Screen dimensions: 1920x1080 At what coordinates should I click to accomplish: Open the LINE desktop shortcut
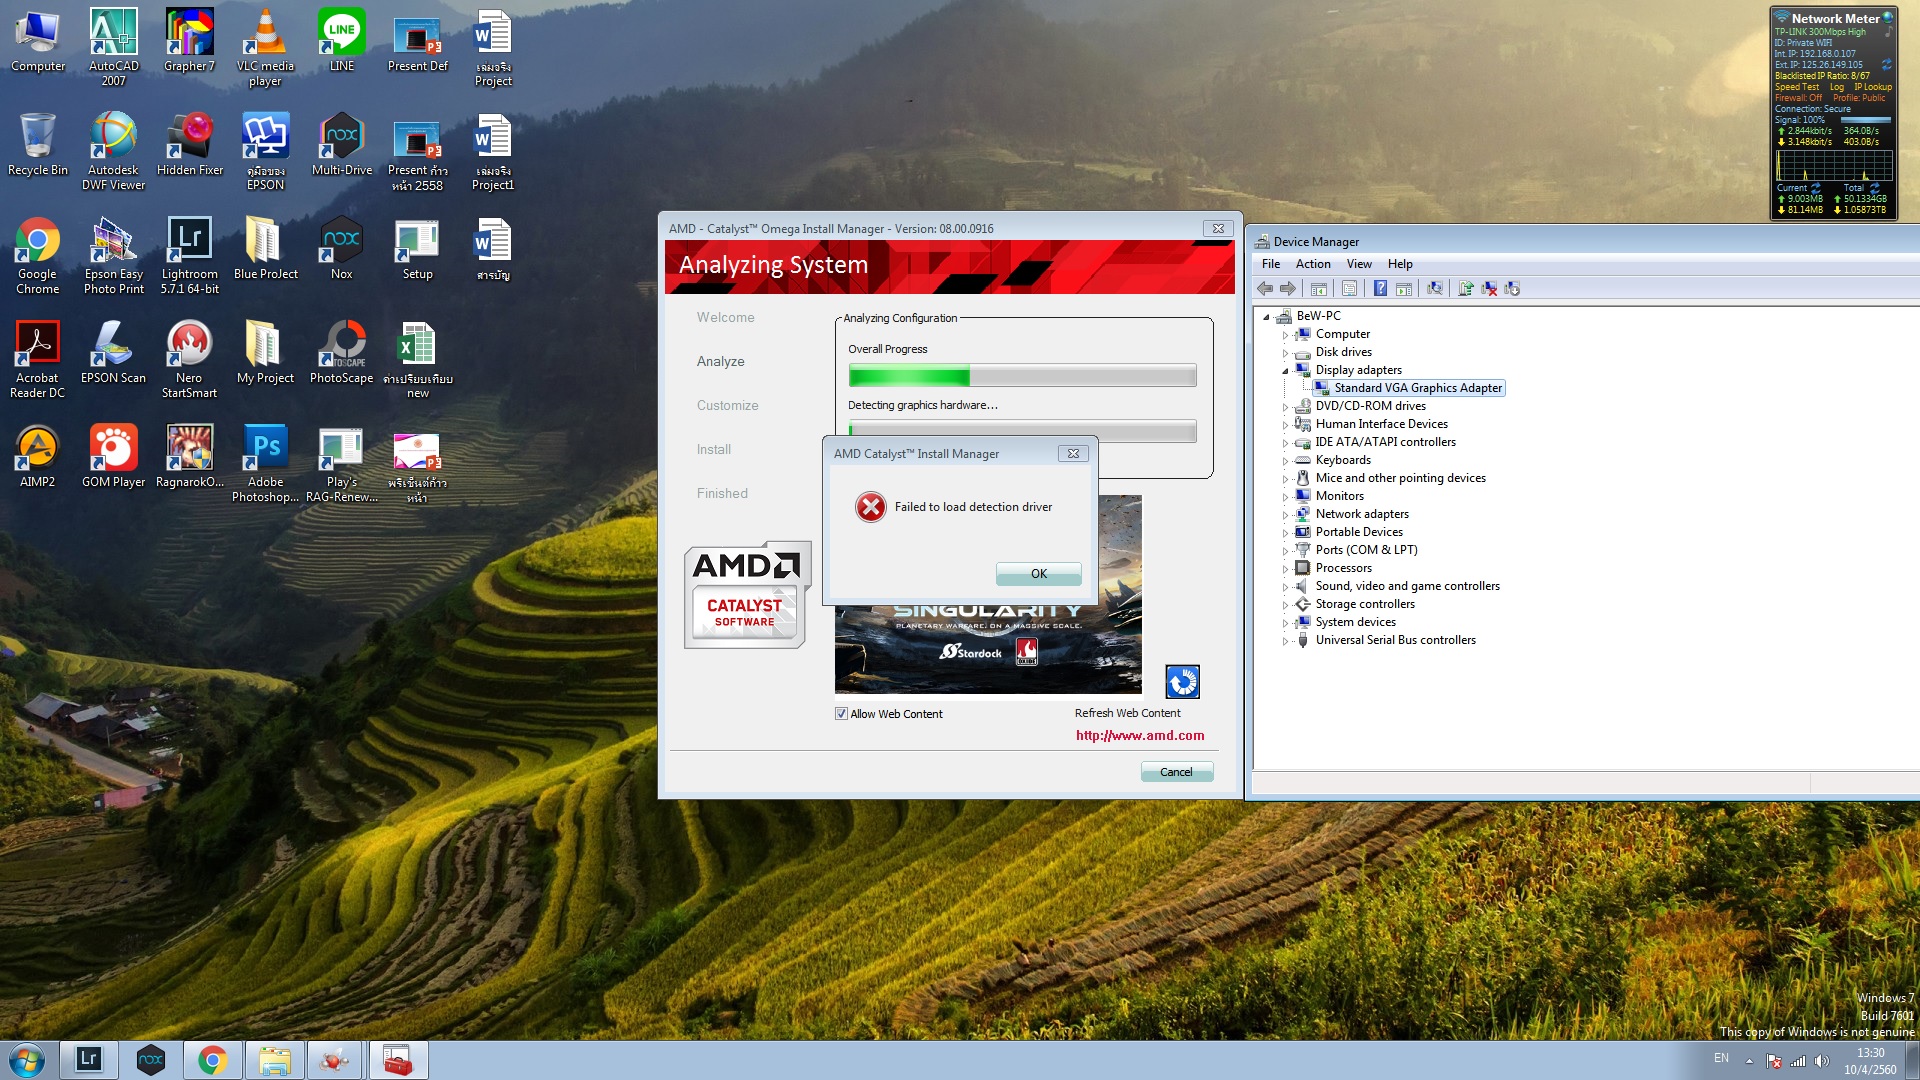click(342, 40)
